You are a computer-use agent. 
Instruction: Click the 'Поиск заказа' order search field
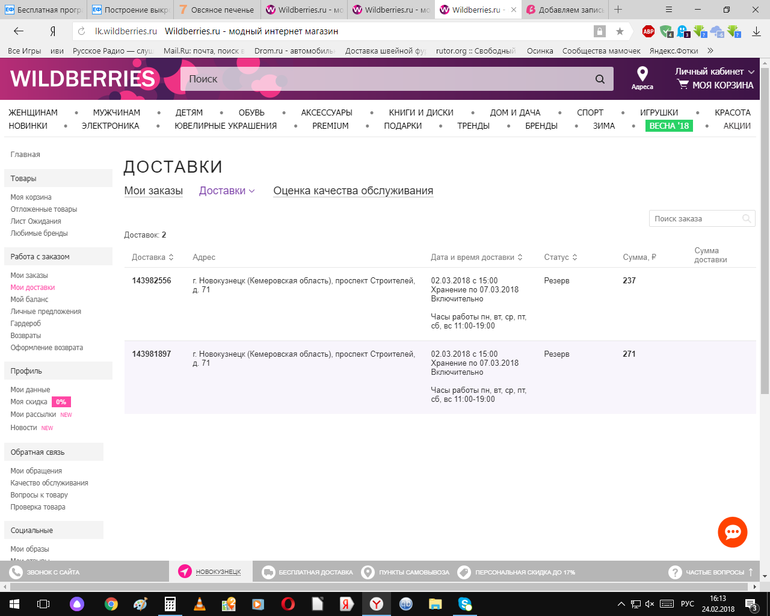pos(696,218)
